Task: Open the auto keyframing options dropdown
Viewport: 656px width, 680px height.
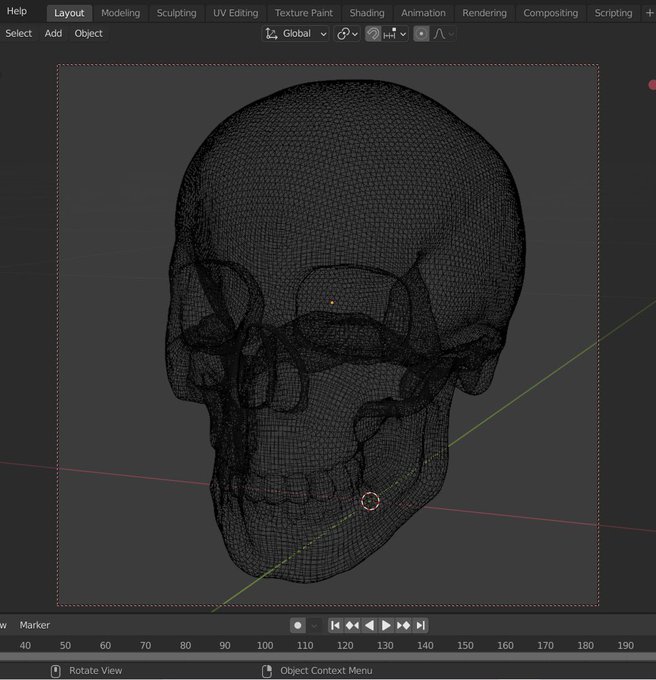Action: (x=314, y=625)
